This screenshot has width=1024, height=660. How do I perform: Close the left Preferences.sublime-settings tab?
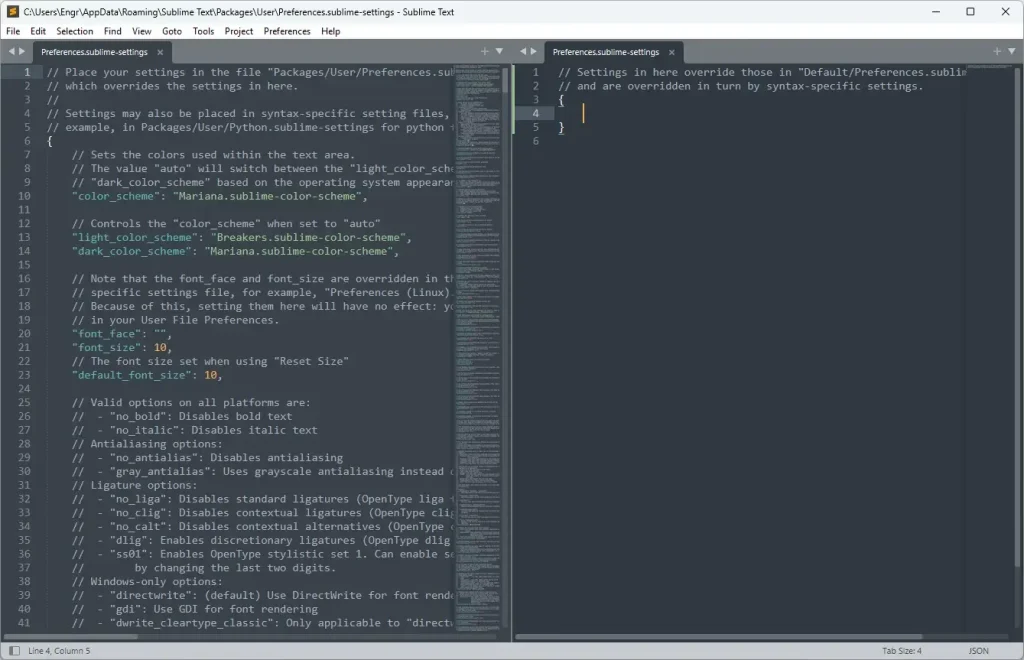click(160, 52)
